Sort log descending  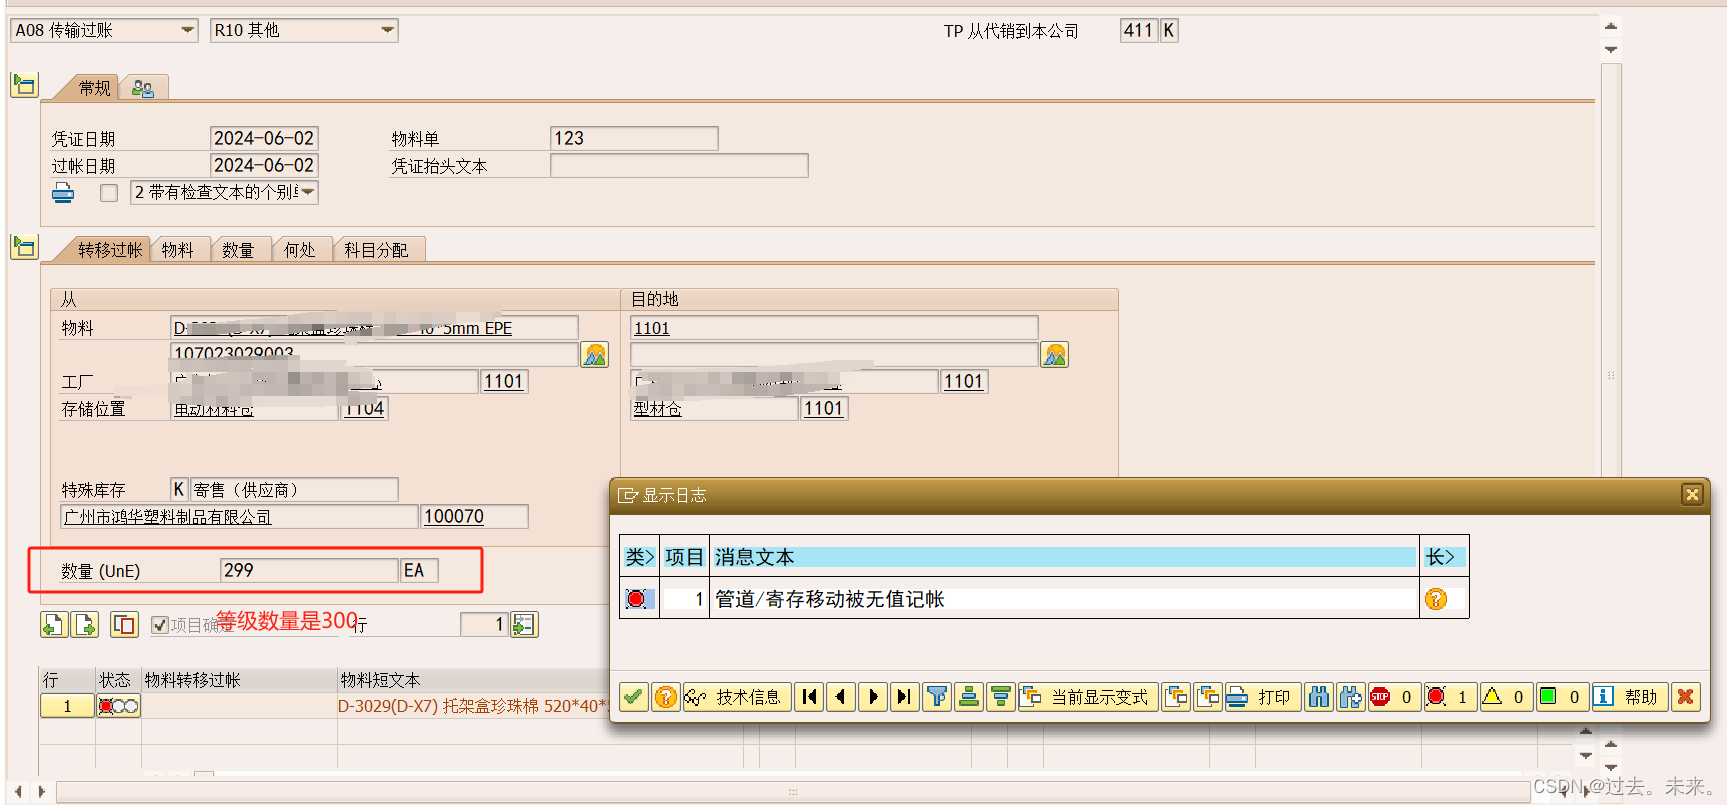(1000, 697)
